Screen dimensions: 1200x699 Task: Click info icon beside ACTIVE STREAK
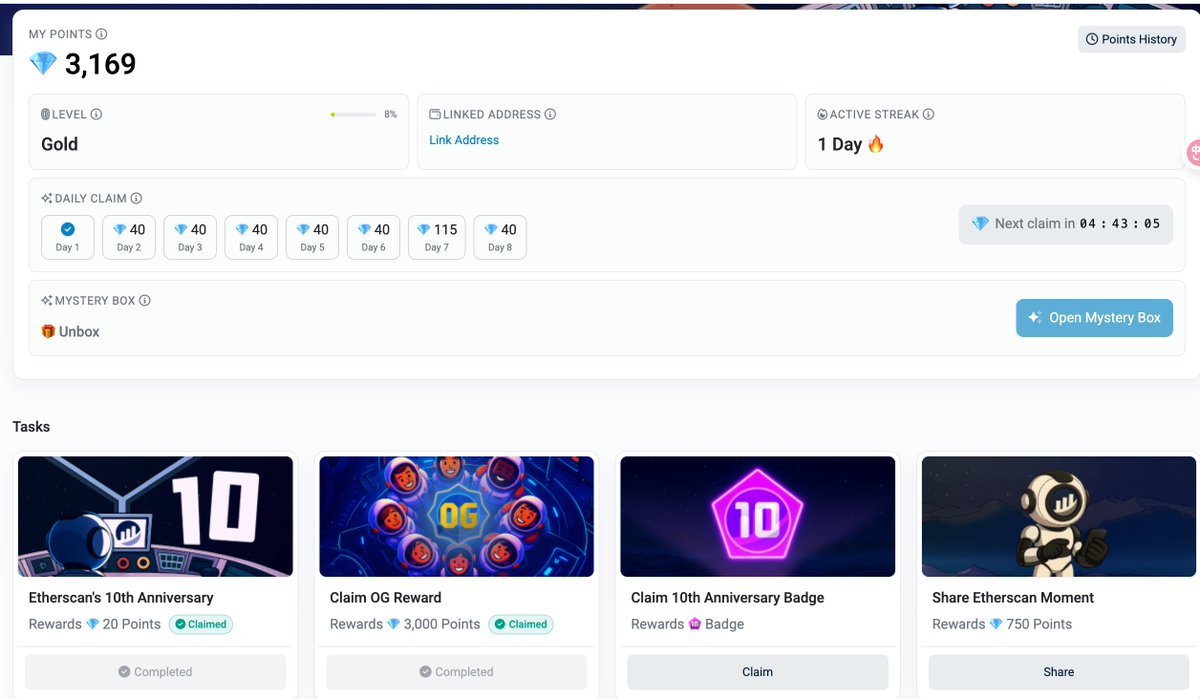click(x=928, y=114)
